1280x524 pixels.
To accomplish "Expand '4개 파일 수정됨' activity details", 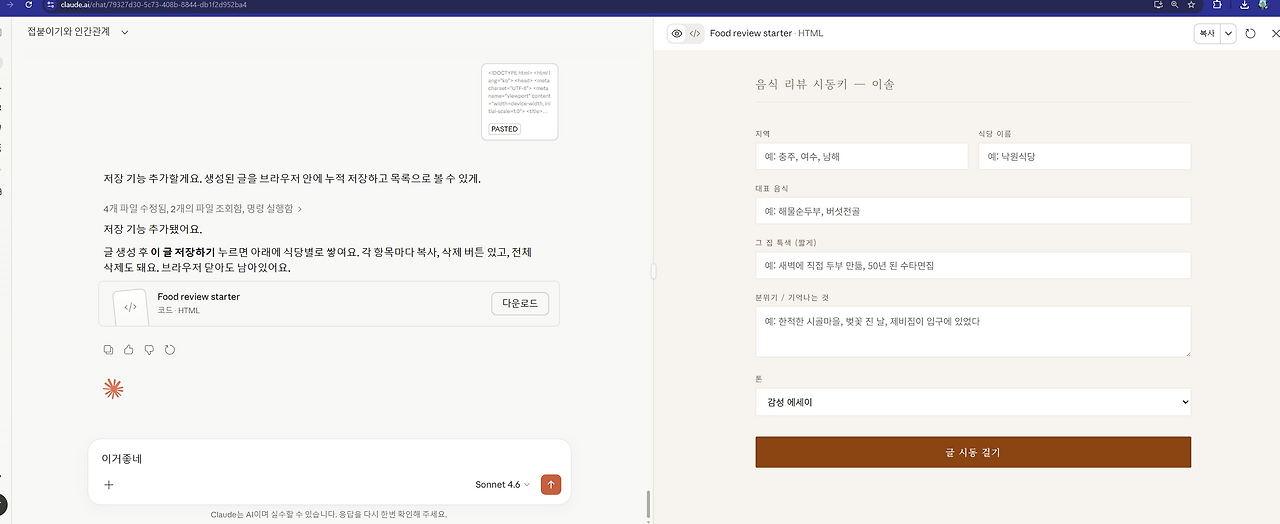I will pyautogui.click(x=202, y=209).
